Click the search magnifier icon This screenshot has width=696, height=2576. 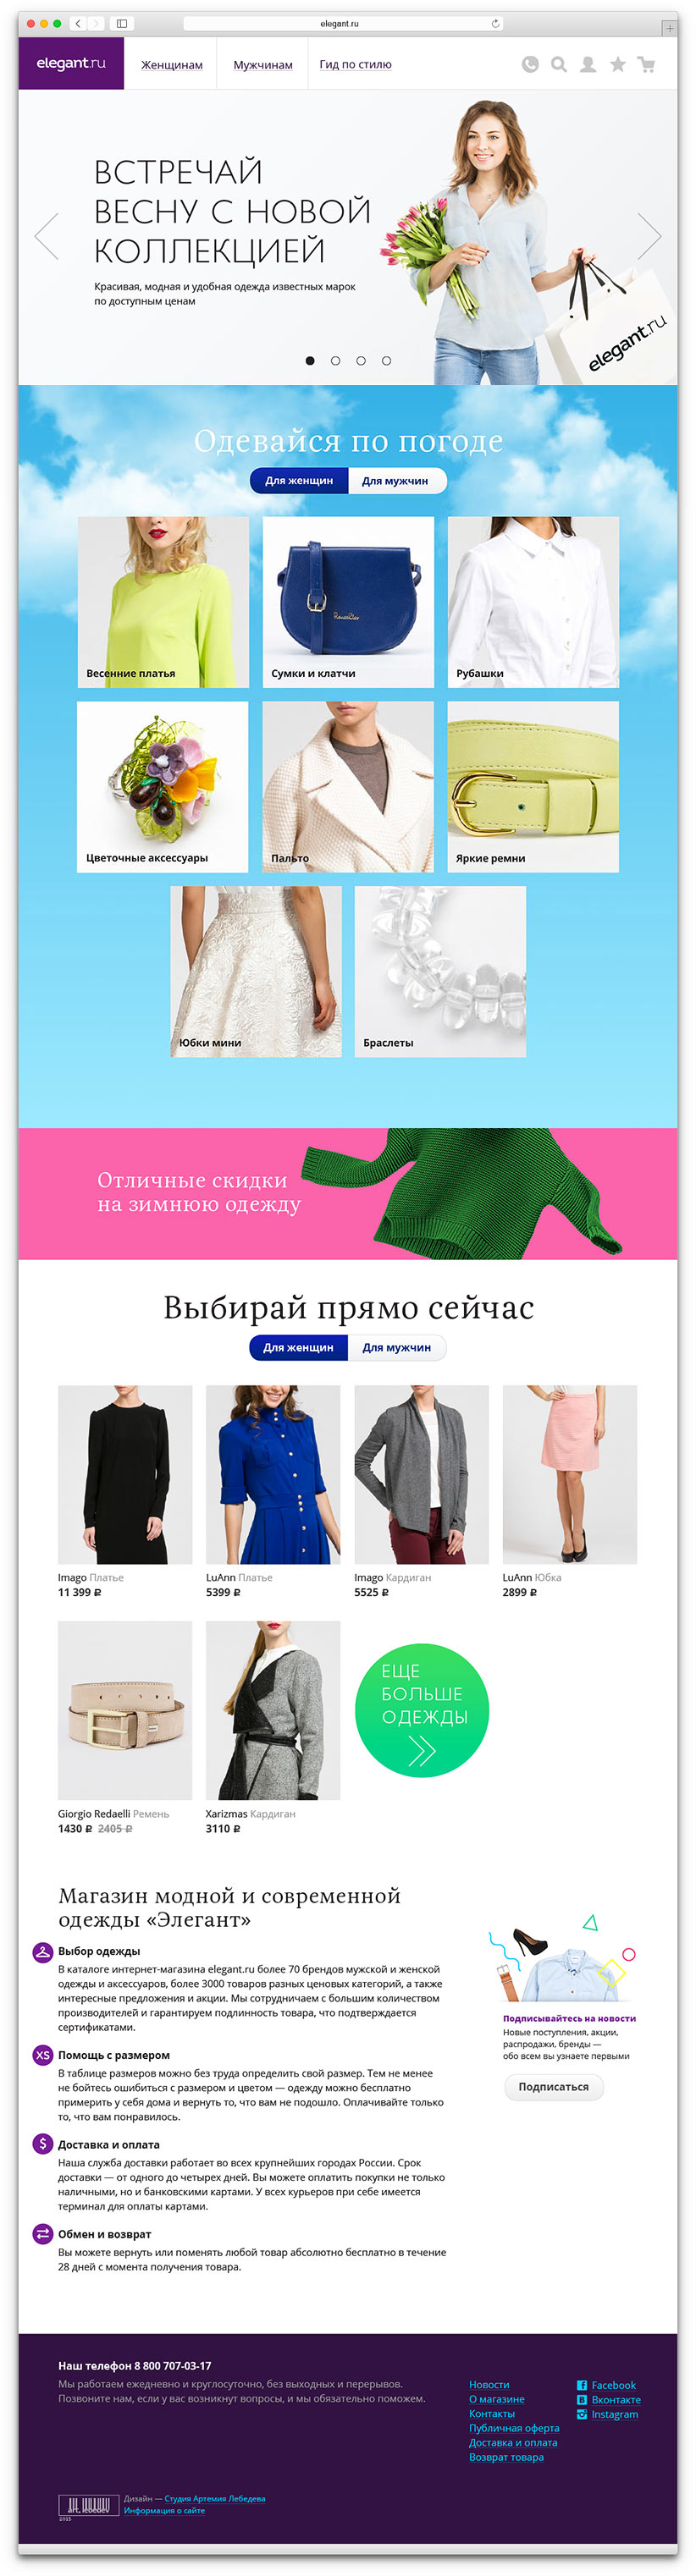(559, 64)
